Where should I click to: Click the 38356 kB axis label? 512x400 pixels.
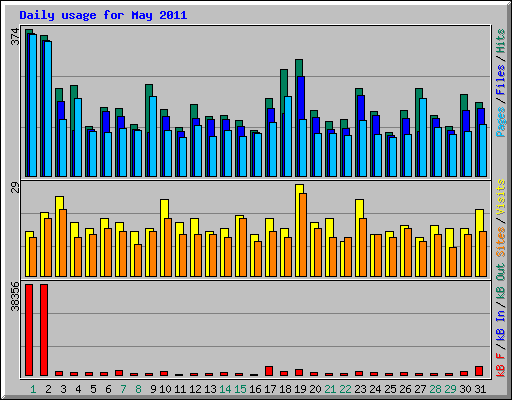(16, 296)
